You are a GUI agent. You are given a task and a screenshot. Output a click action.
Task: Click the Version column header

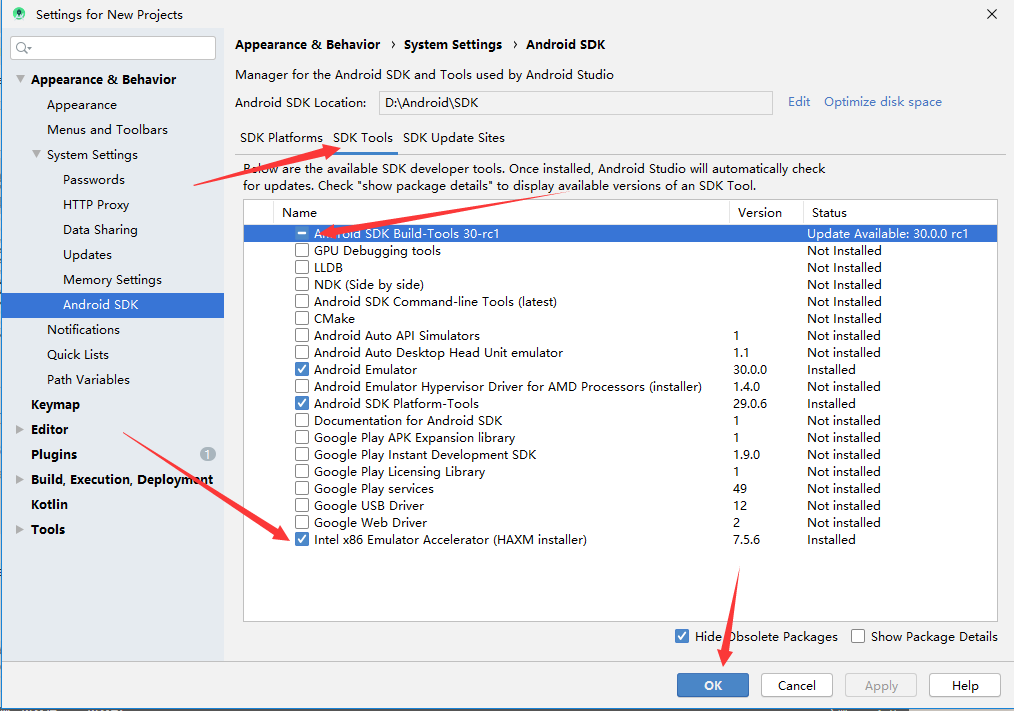coord(760,213)
